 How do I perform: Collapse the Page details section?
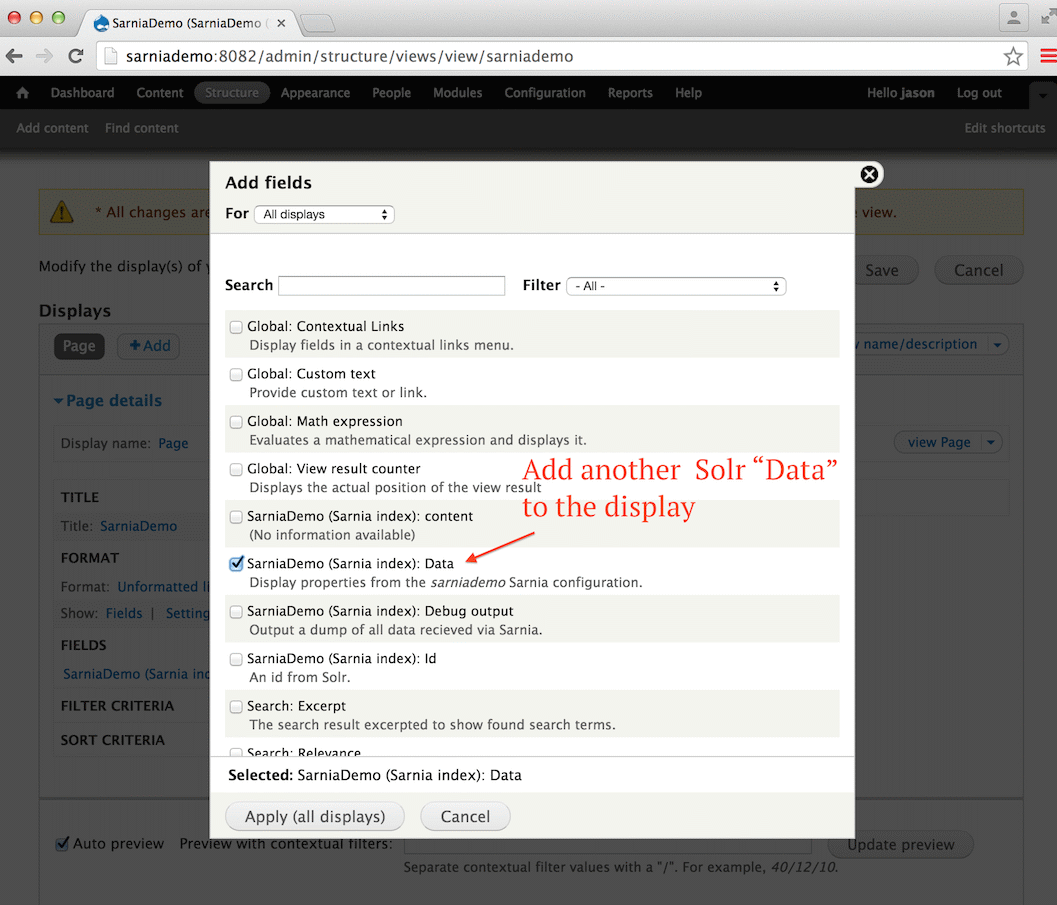click(x=107, y=401)
